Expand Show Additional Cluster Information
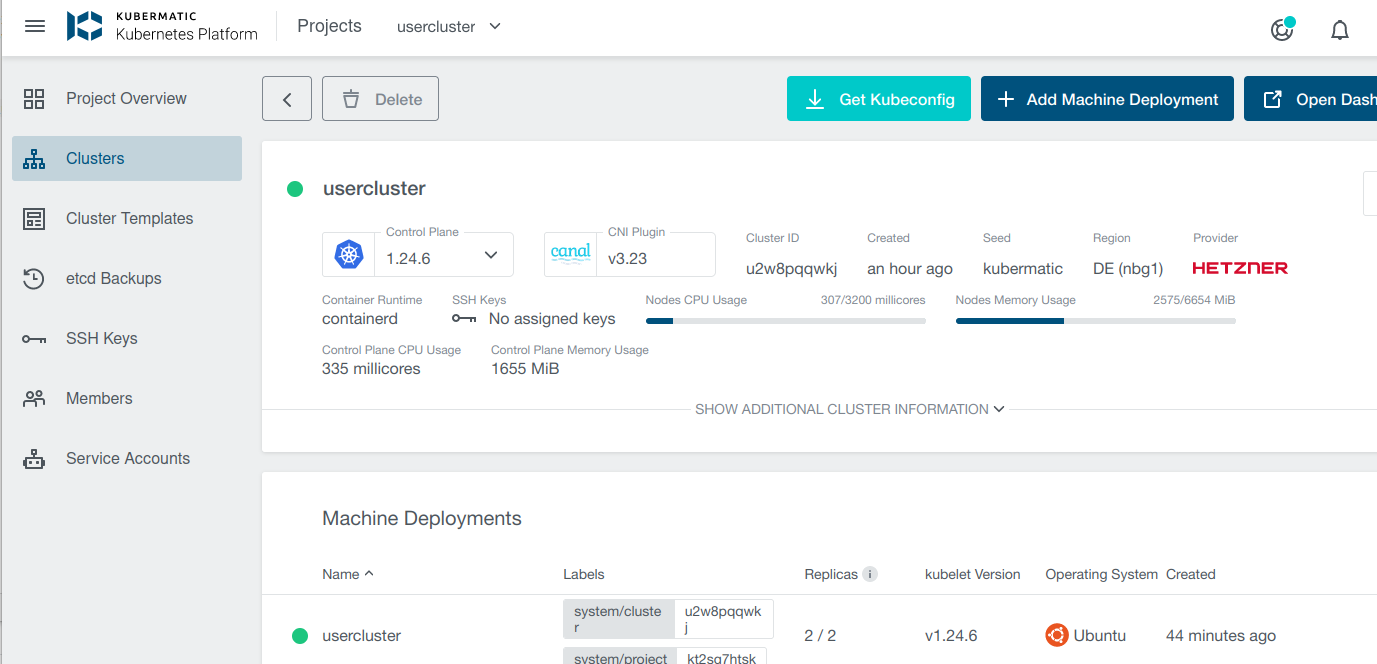 point(849,409)
